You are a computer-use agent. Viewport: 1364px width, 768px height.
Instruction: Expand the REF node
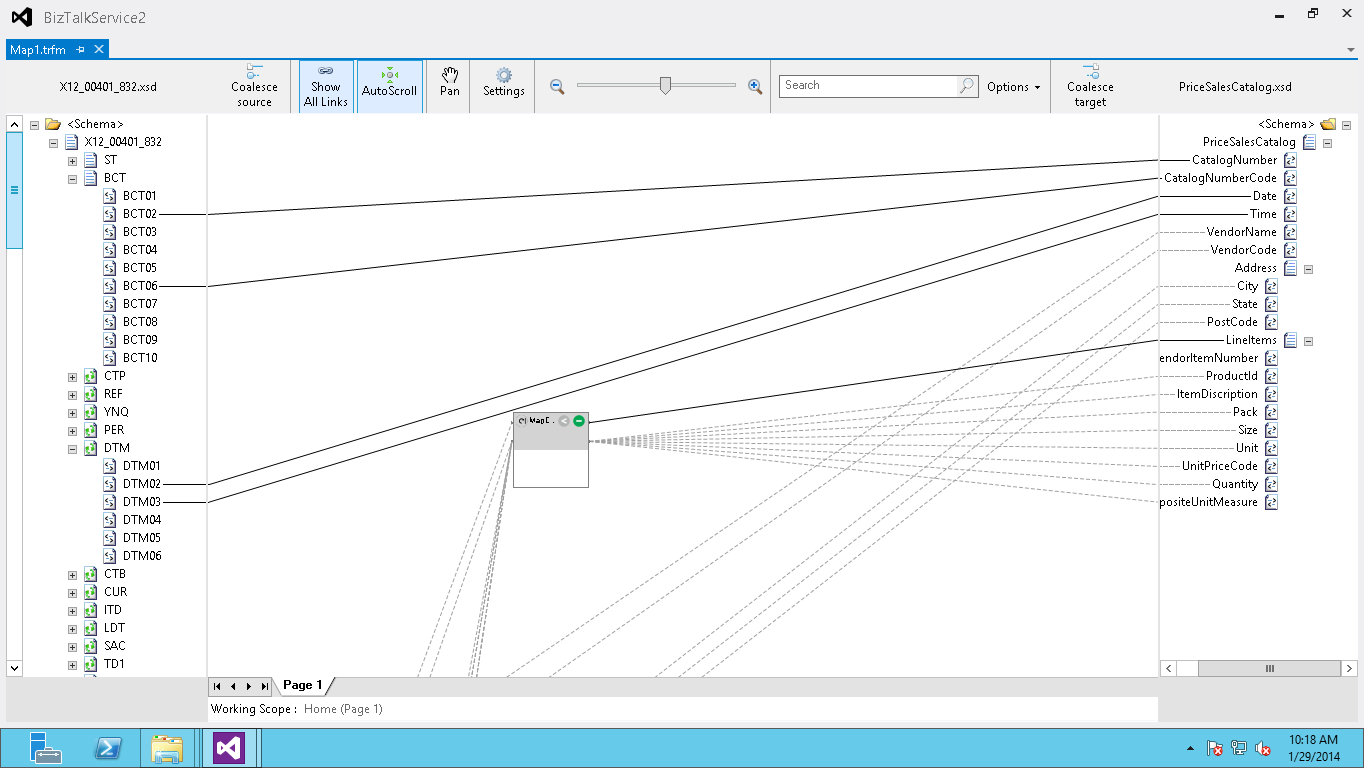click(72, 394)
